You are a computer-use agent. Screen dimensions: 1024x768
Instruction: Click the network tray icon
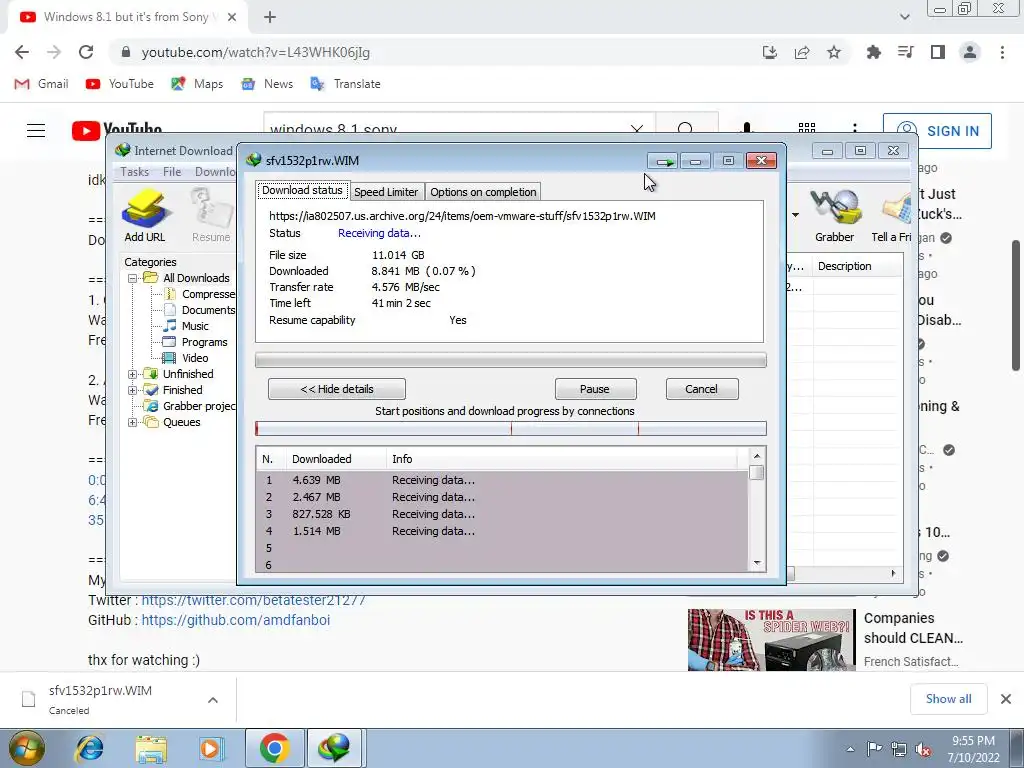pos(899,749)
